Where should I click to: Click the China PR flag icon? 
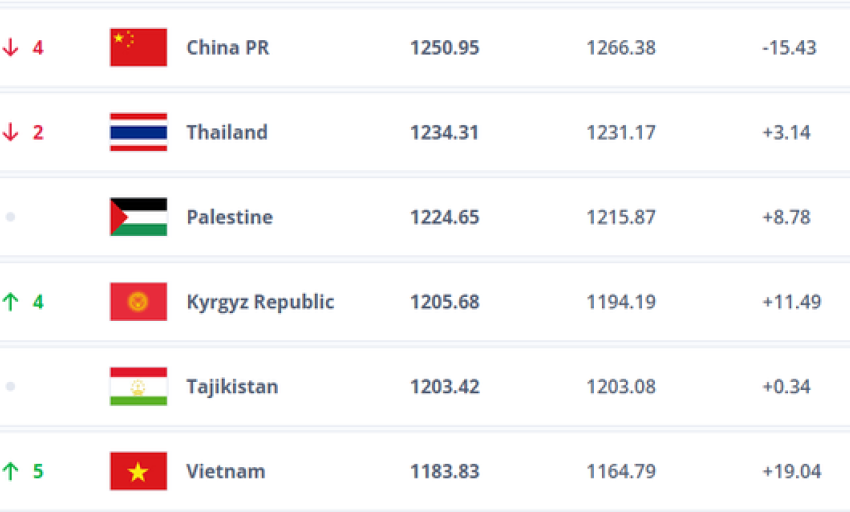click(138, 47)
